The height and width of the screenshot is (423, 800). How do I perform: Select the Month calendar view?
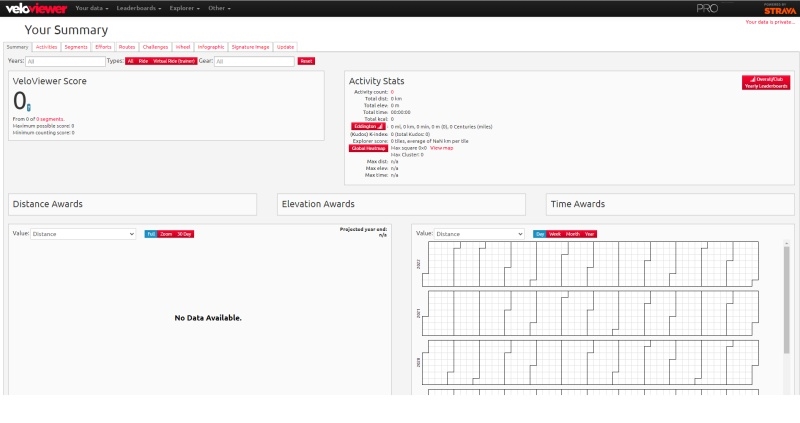572,234
